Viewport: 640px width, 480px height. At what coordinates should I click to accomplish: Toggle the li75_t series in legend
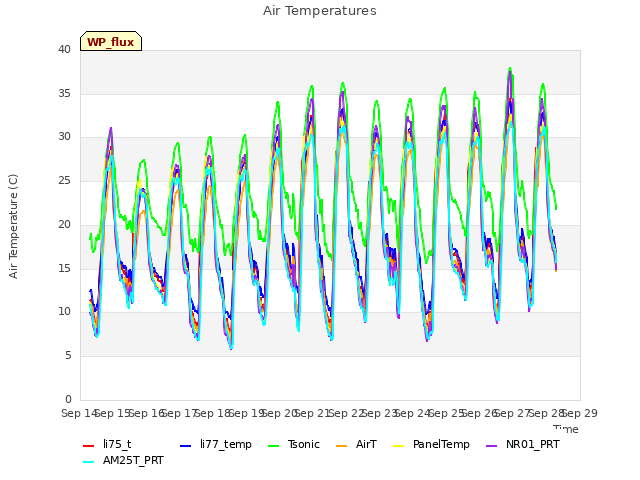pos(107,444)
